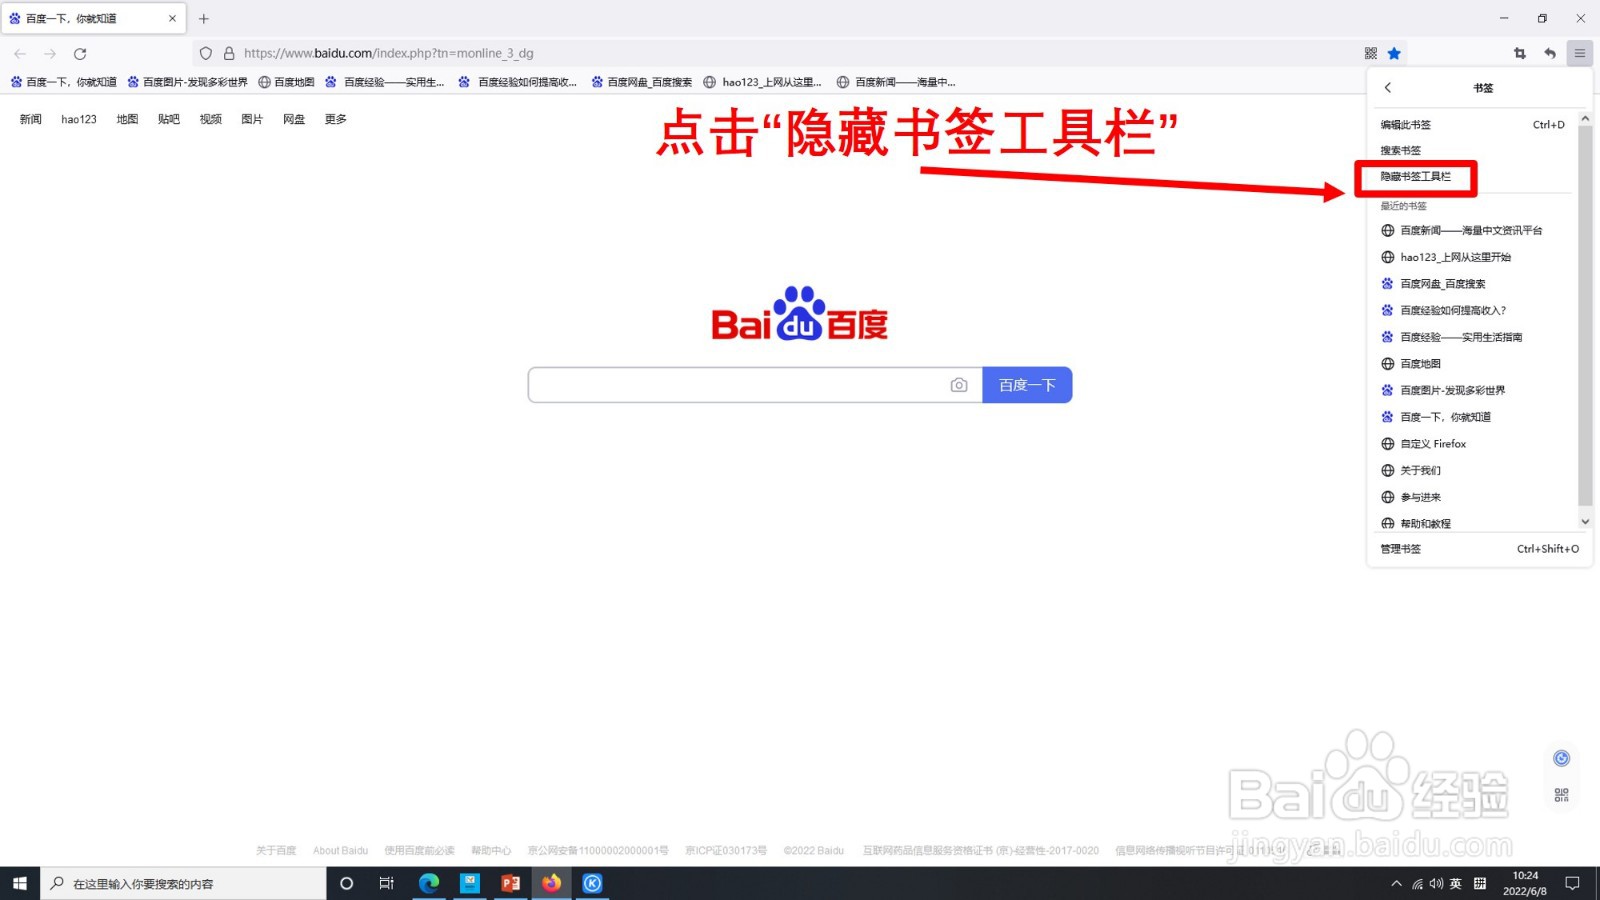Launch Microsoft Edge from taskbar
Image resolution: width=1600 pixels, height=900 pixels.
[x=429, y=883]
